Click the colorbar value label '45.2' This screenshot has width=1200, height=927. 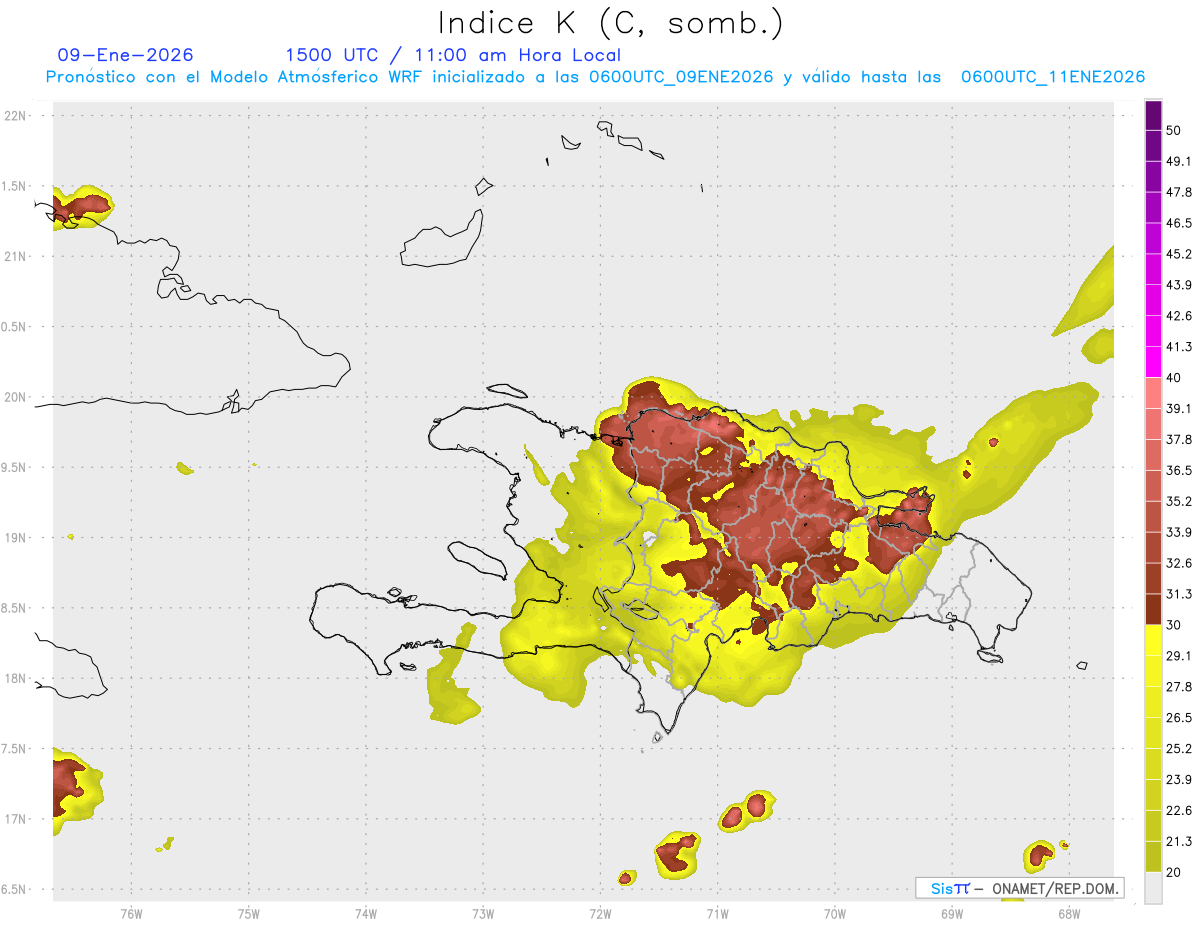pos(1178,254)
